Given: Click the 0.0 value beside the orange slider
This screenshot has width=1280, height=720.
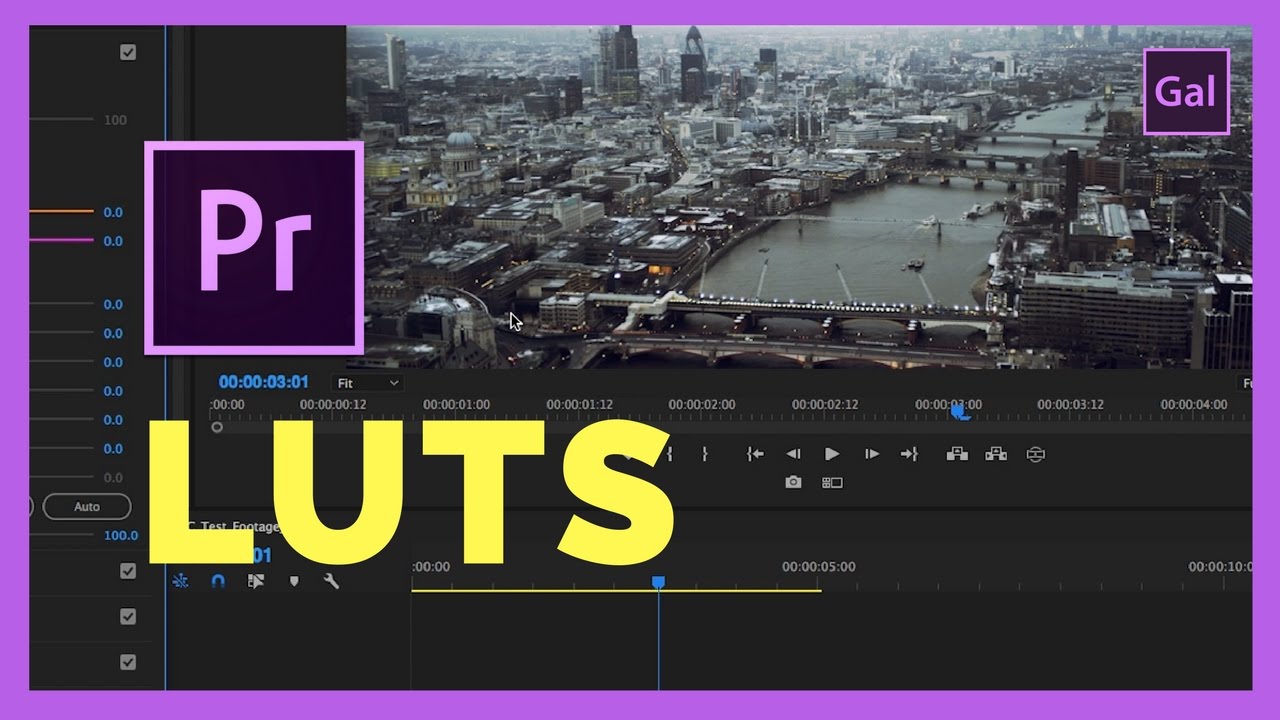Looking at the screenshot, I should click(113, 212).
